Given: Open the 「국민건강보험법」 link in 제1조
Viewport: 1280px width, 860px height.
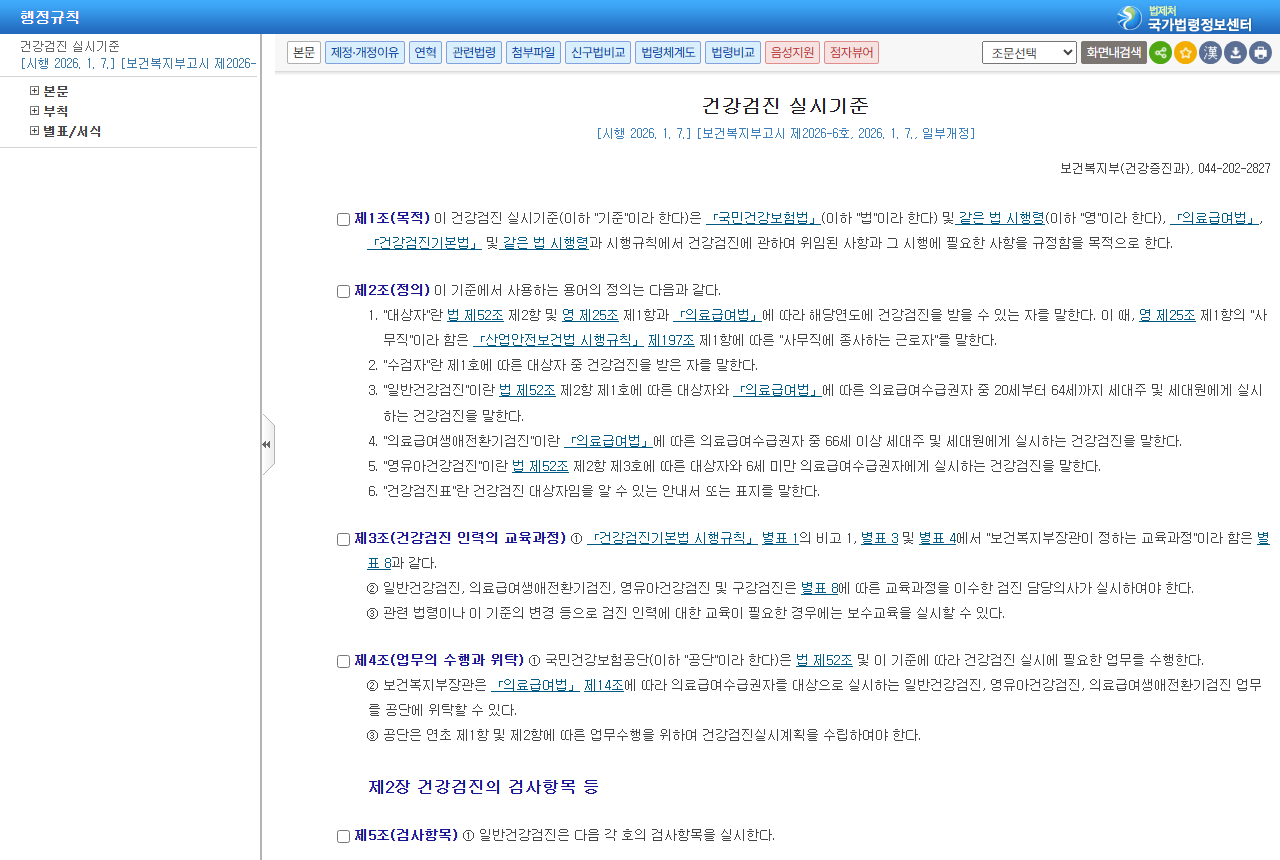Looking at the screenshot, I should point(763,218).
